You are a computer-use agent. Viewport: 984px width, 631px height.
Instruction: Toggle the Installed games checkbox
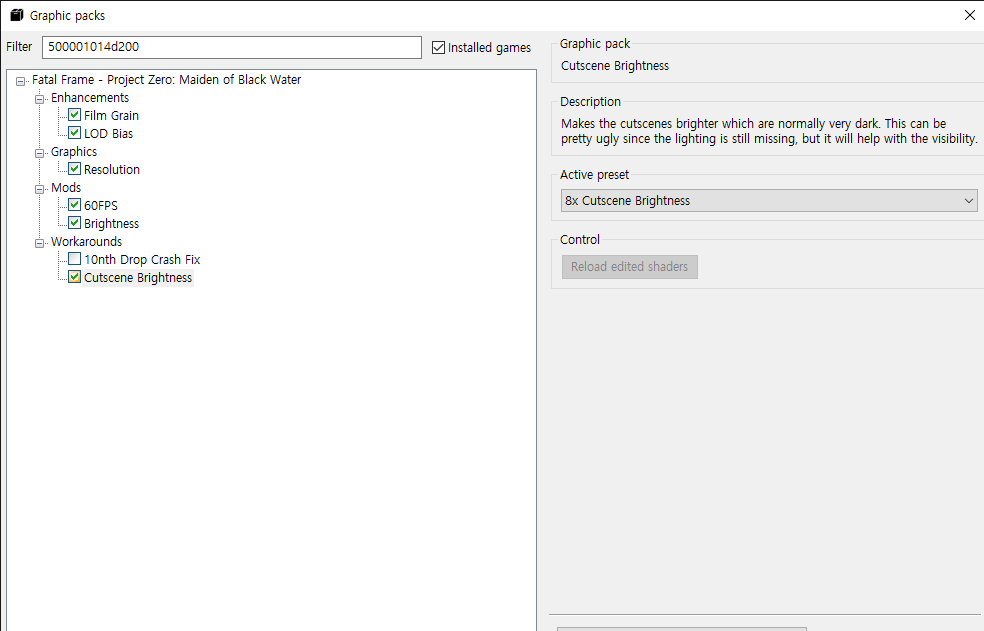tap(439, 47)
